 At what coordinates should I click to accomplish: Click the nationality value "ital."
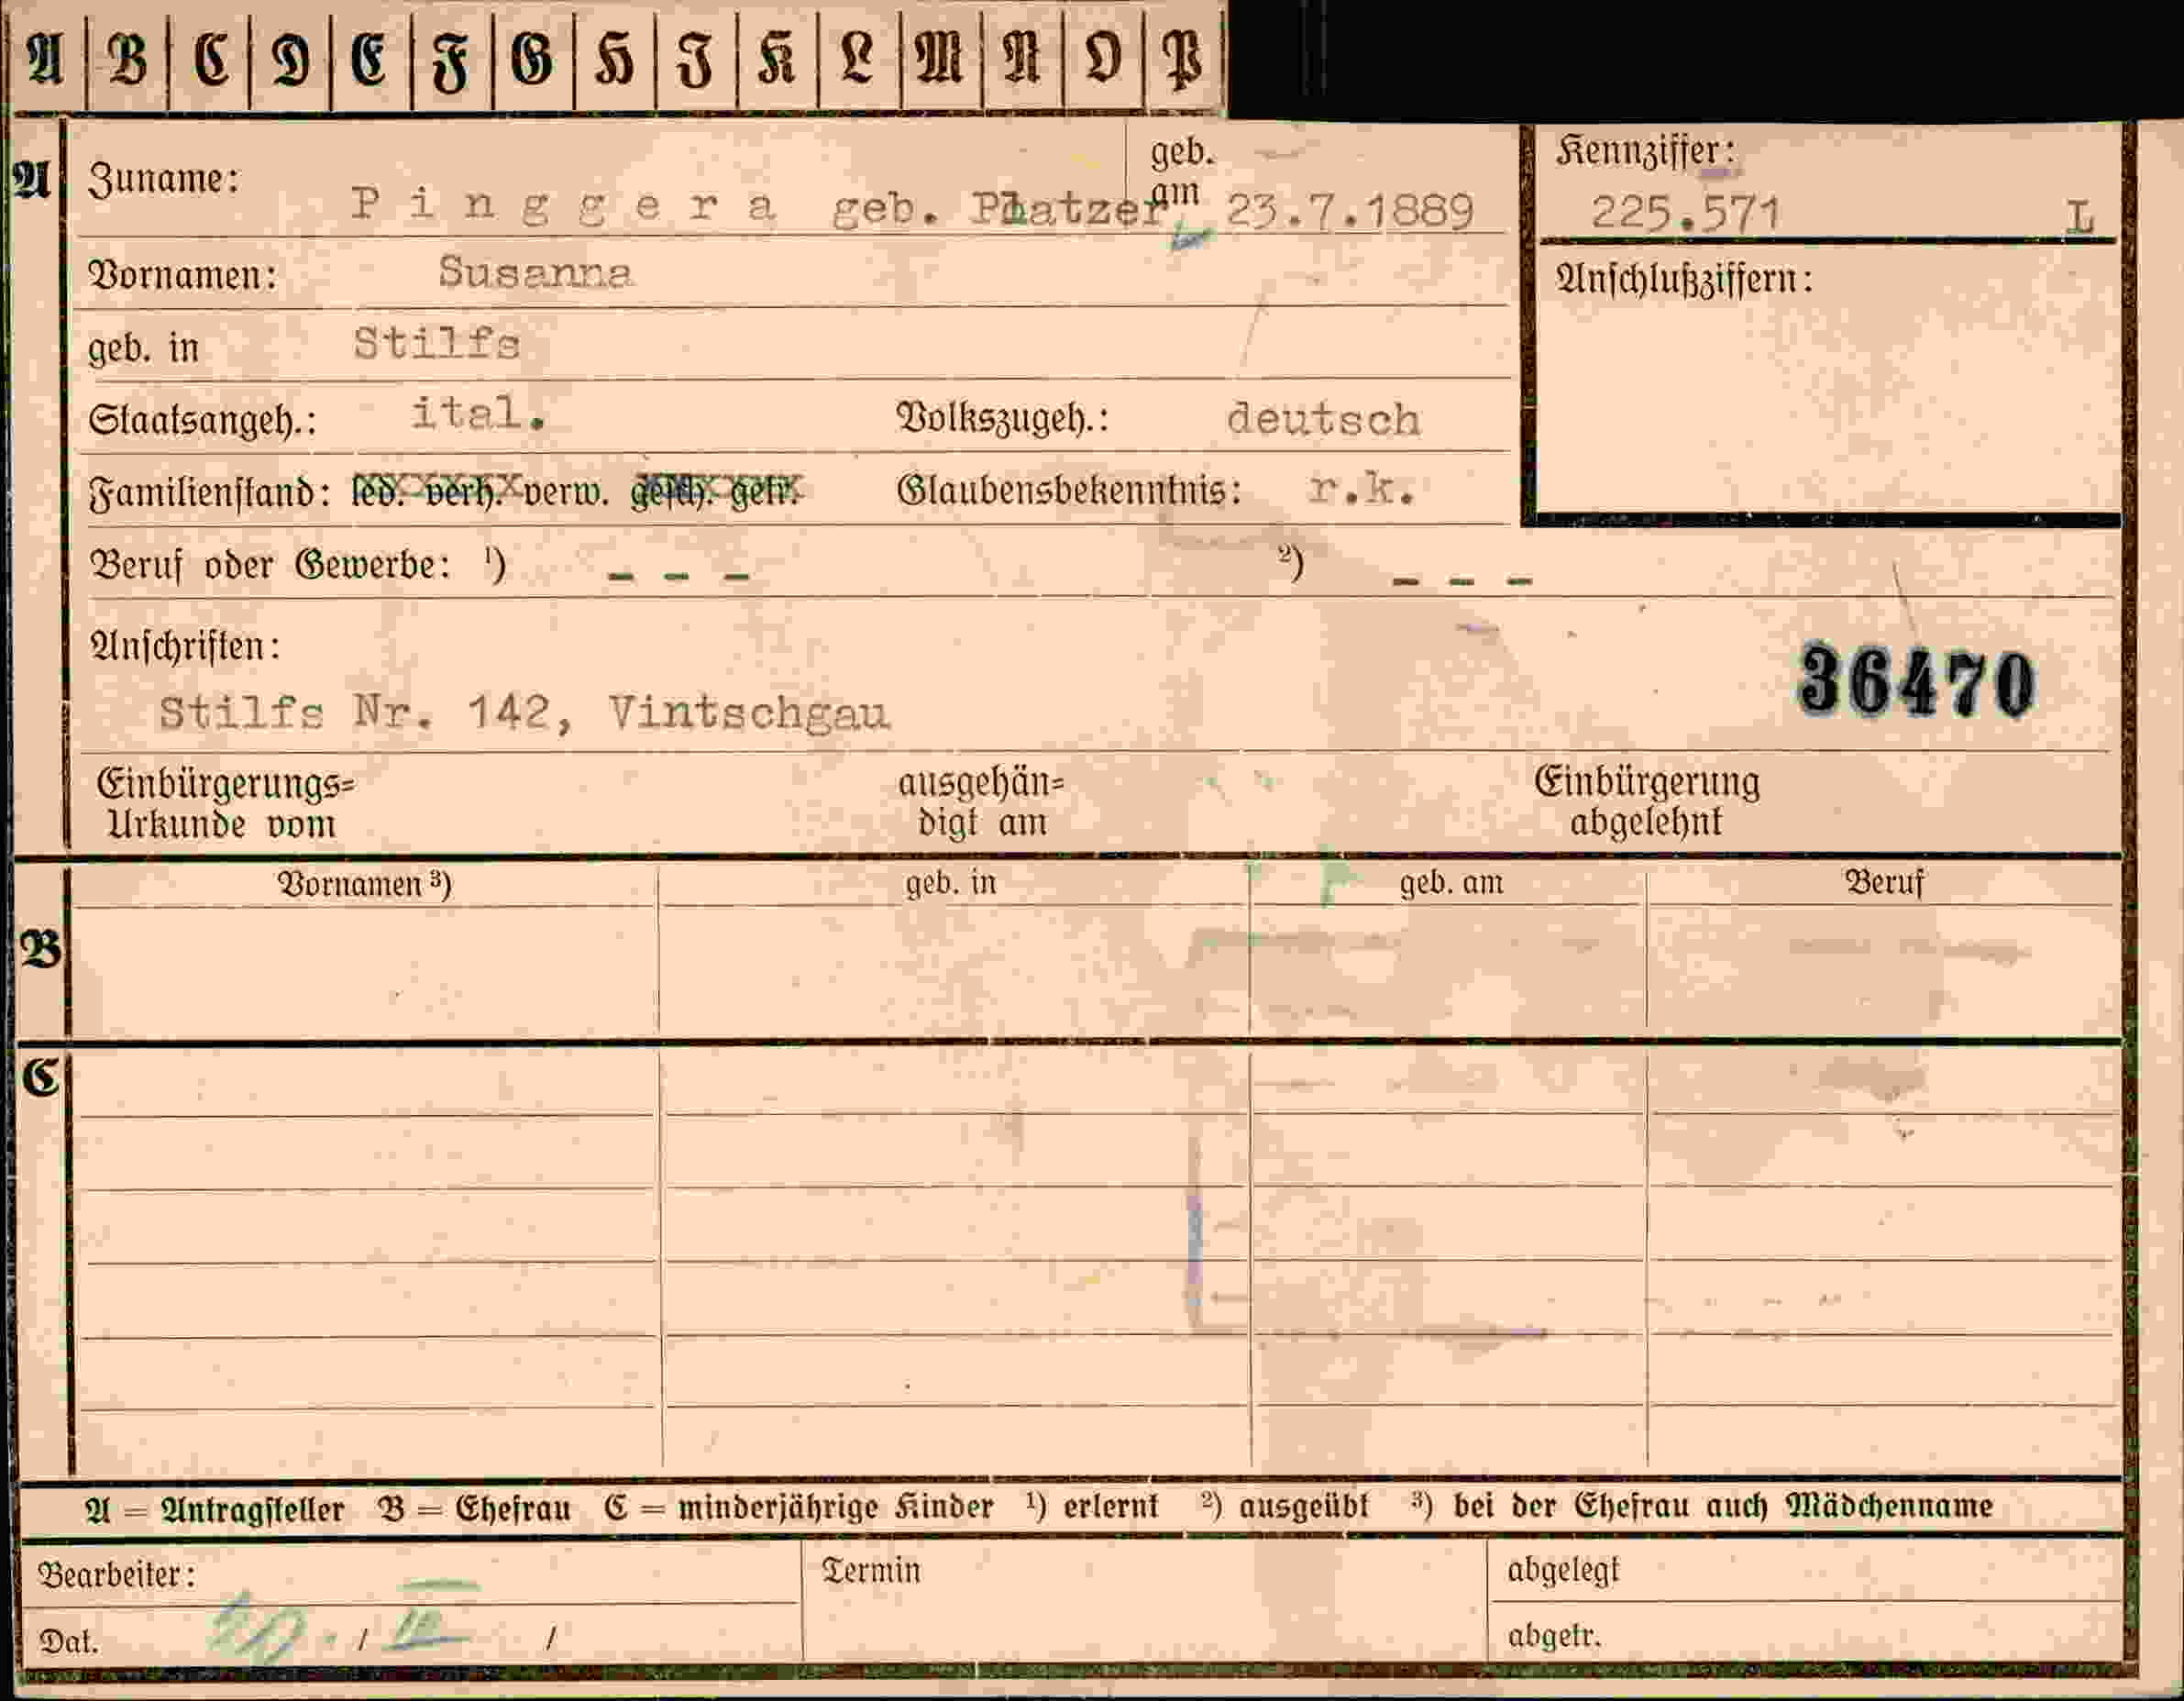[478, 412]
